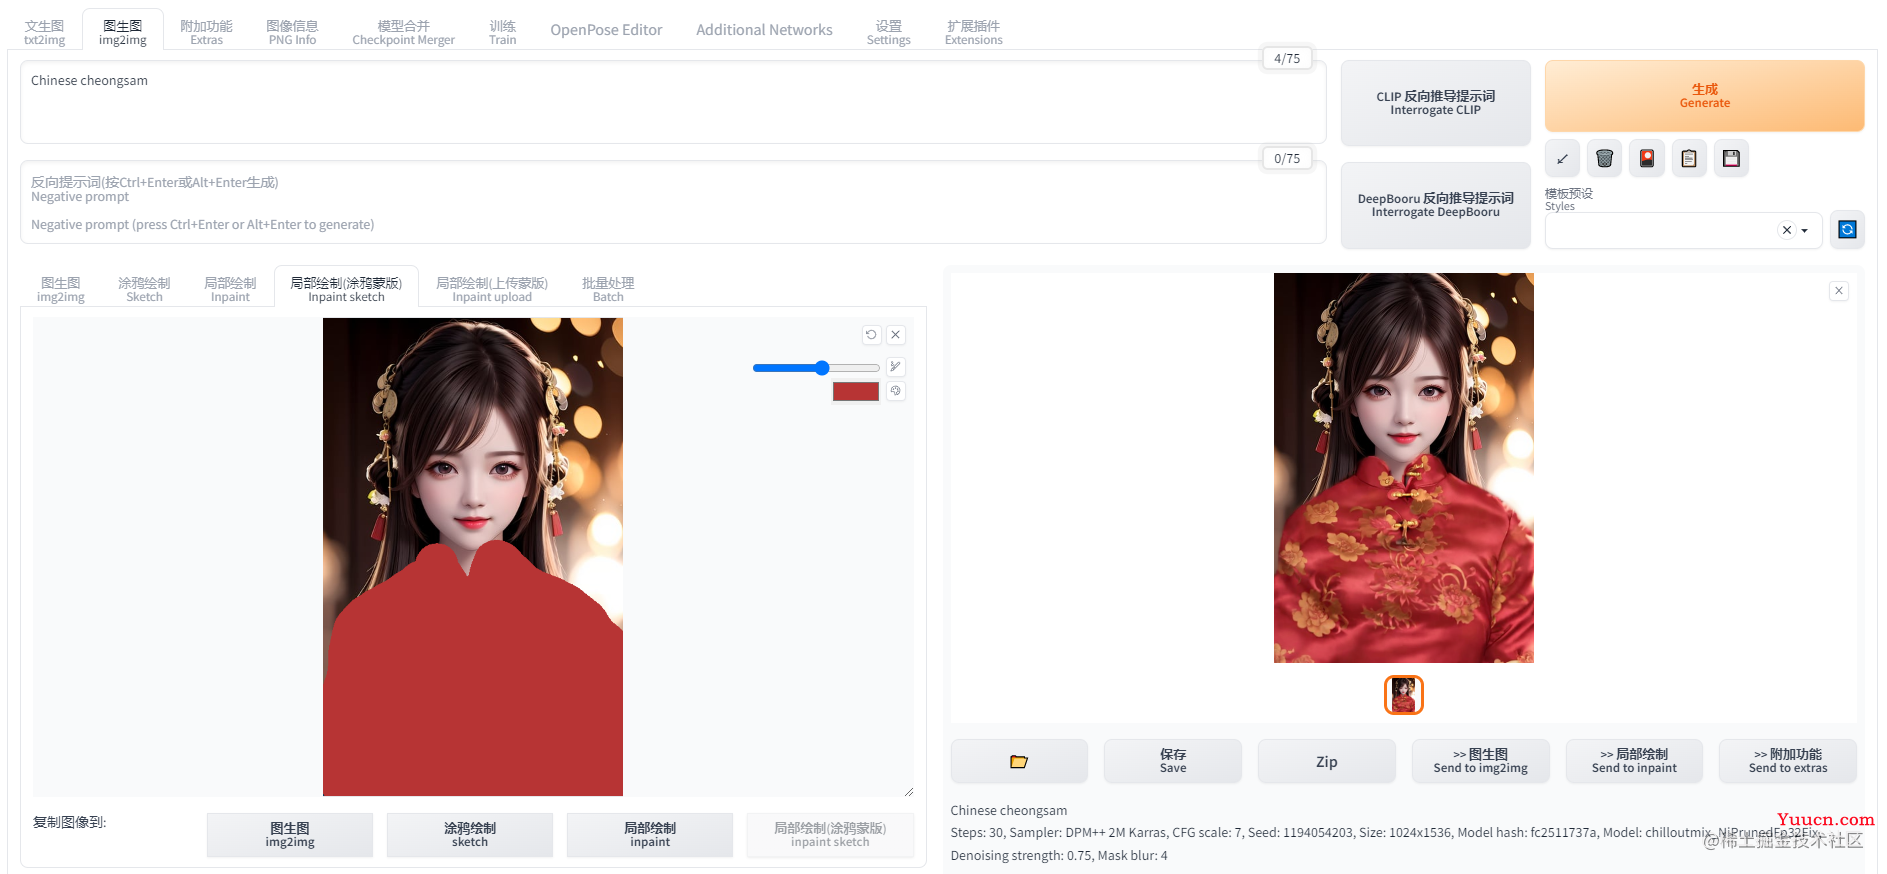Switch to the txt2img tab
1887x874 pixels.
(45, 32)
